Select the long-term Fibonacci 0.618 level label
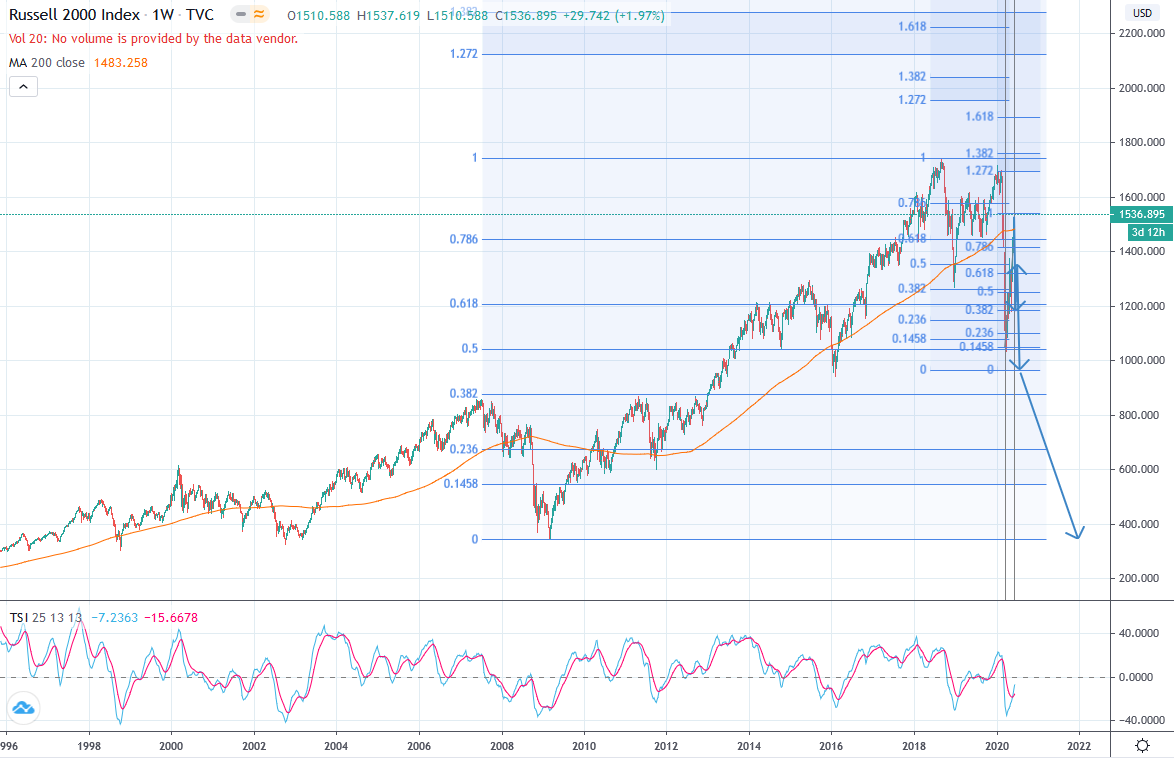The width and height of the screenshot is (1174, 760). click(463, 304)
